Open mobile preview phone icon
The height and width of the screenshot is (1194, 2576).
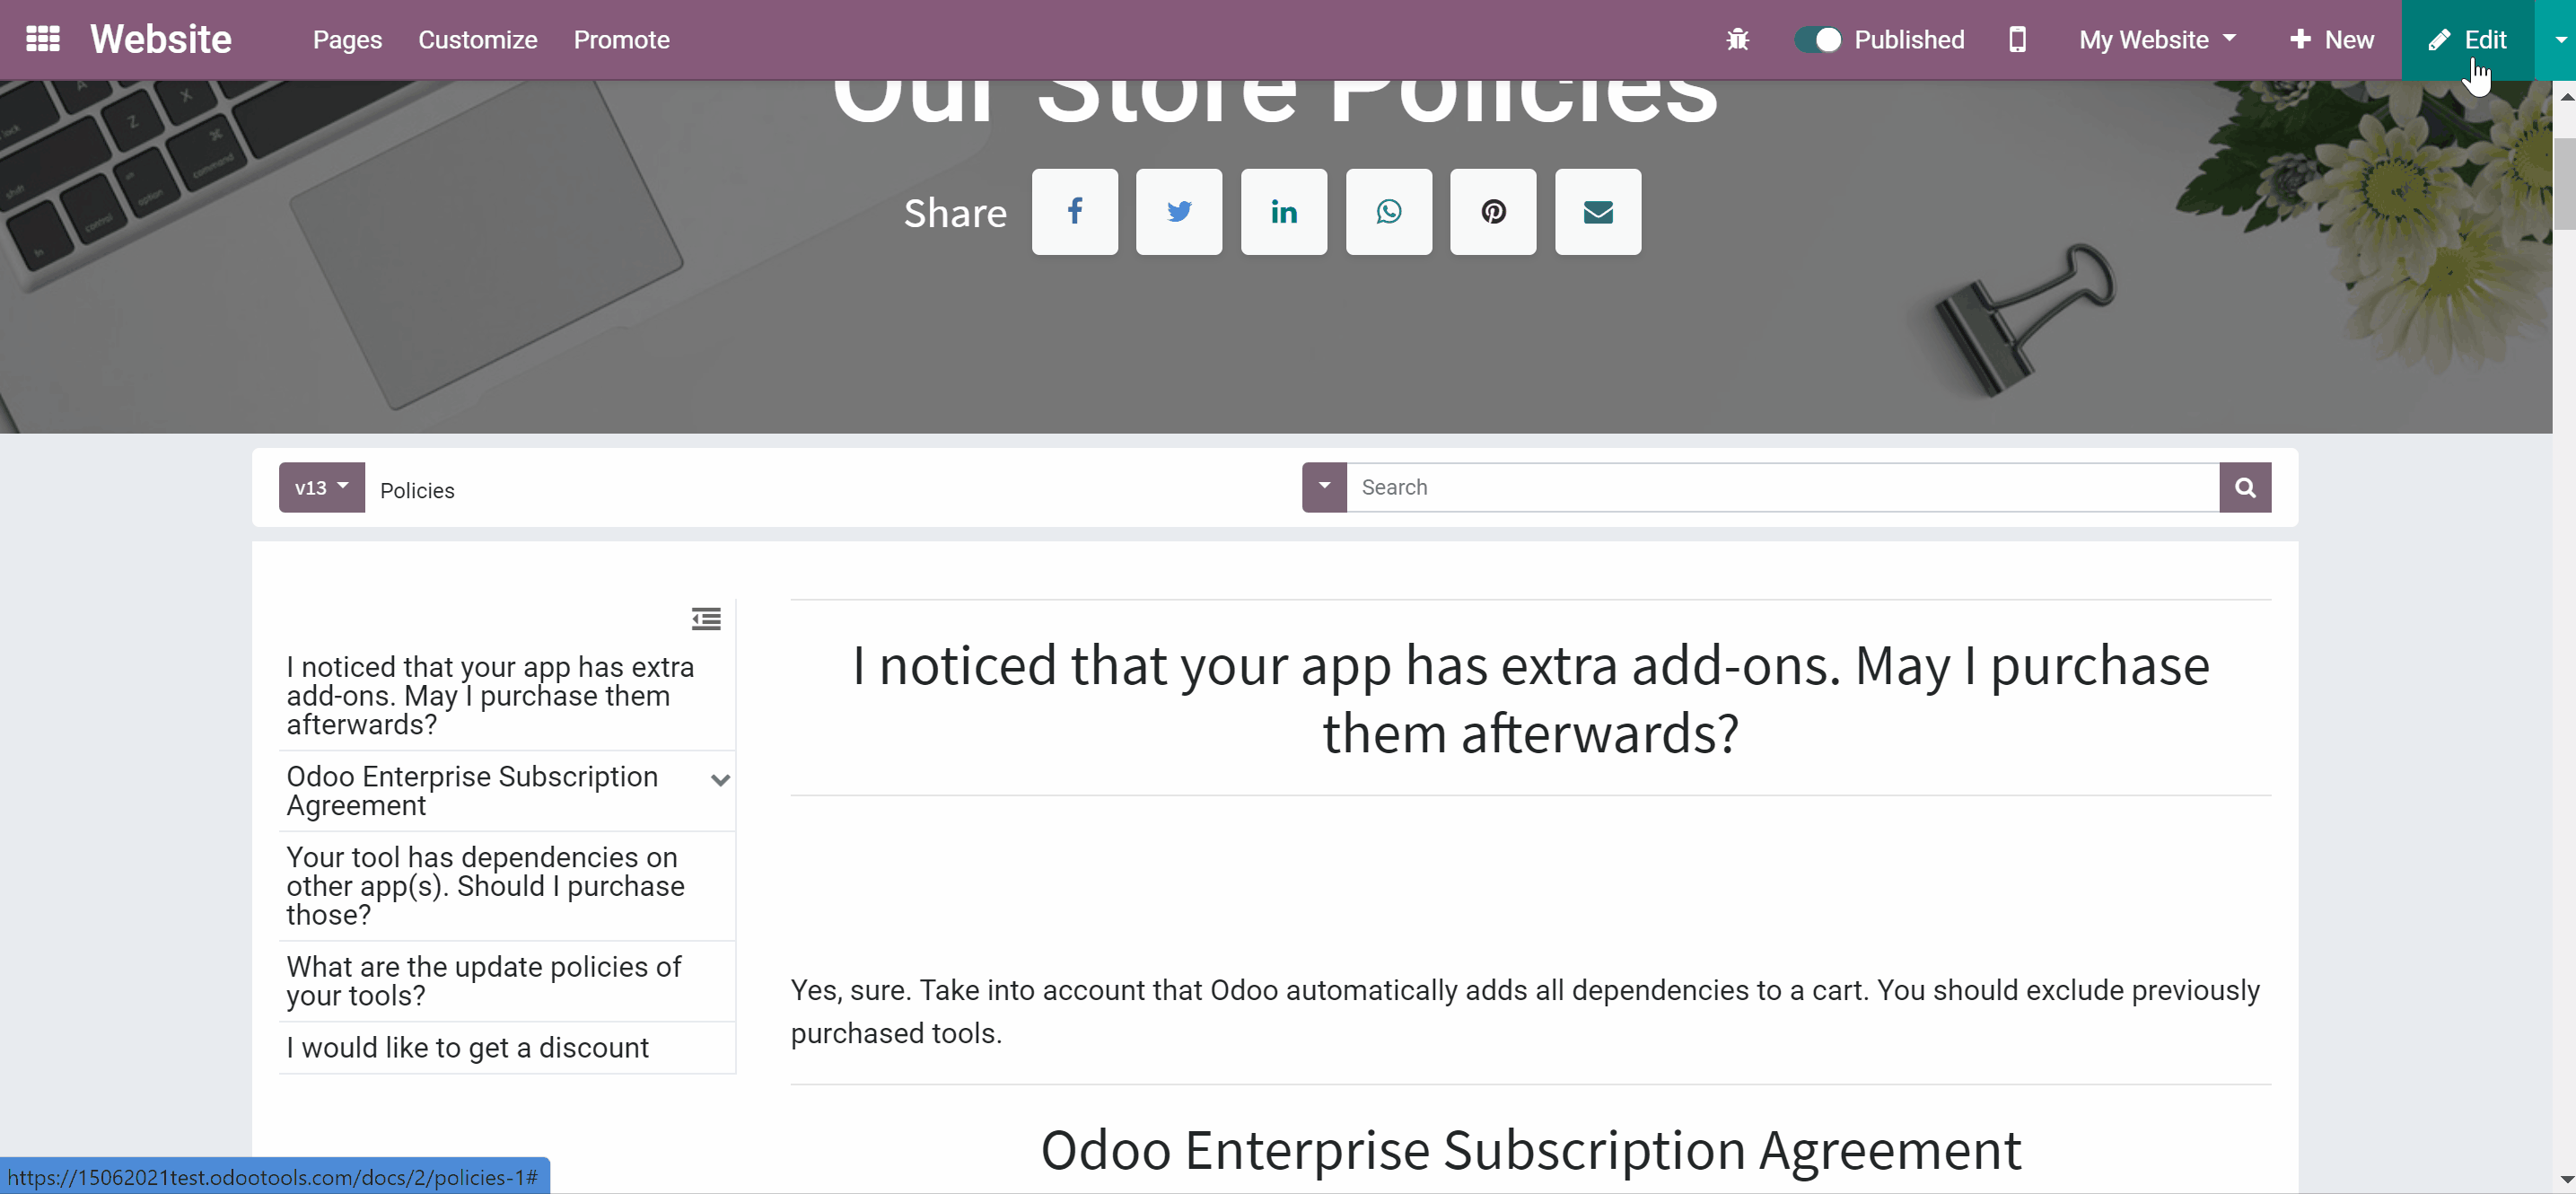pos(2017,40)
